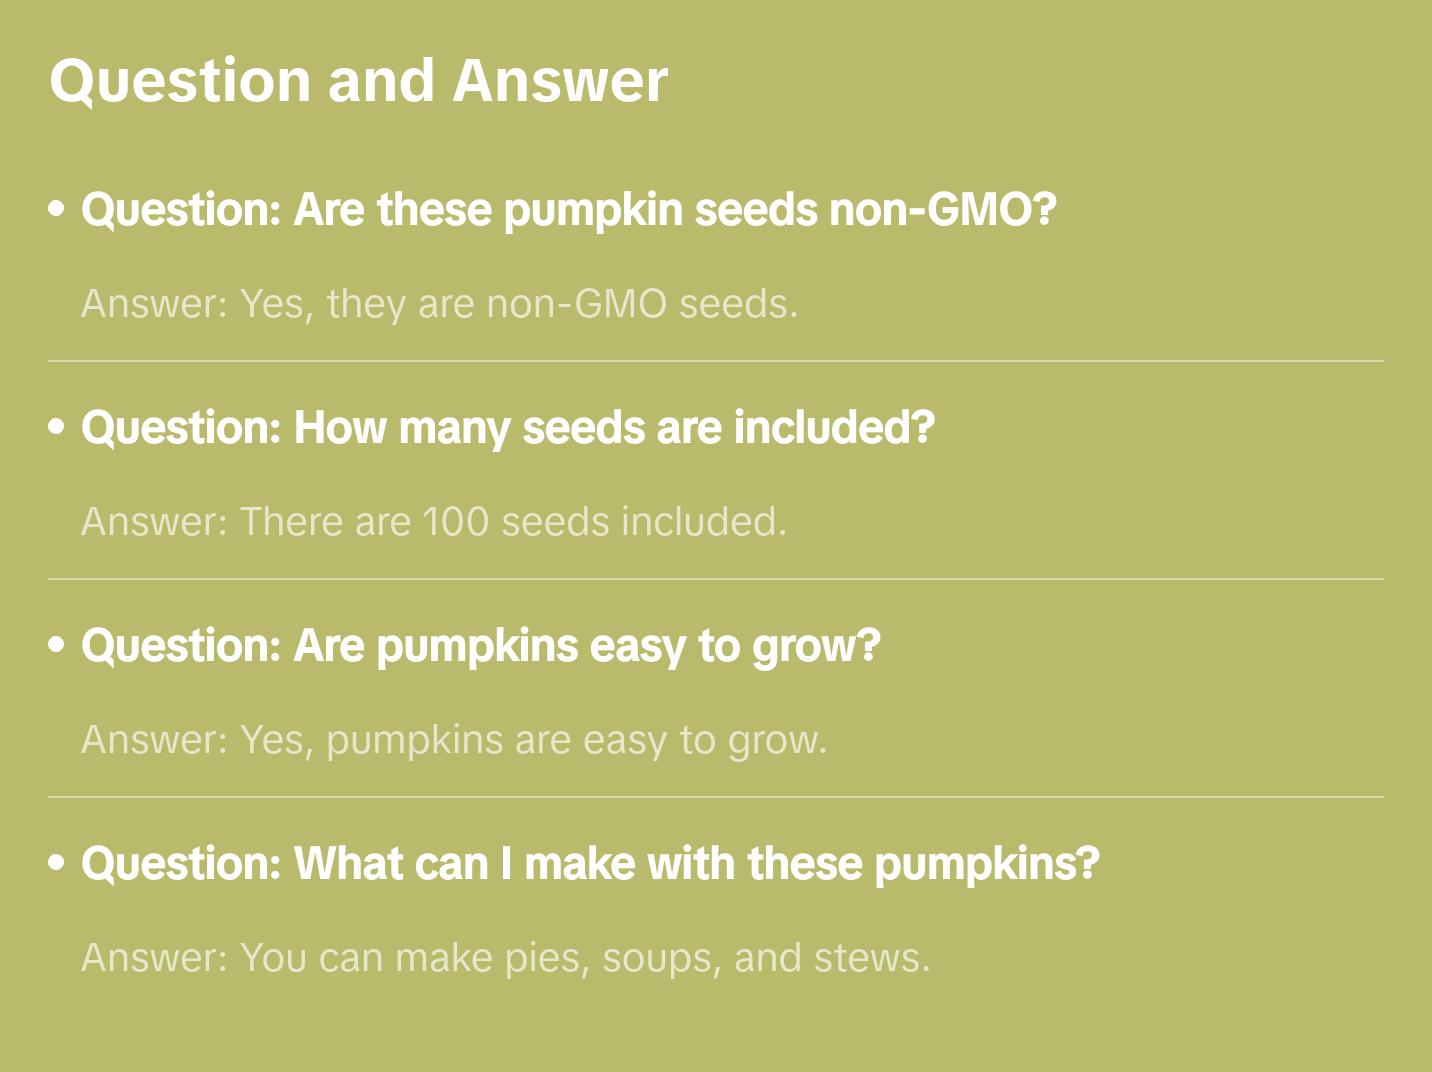Expand the "How many seeds are included?" question
This screenshot has height=1072, width=1432.
(507, 428)
